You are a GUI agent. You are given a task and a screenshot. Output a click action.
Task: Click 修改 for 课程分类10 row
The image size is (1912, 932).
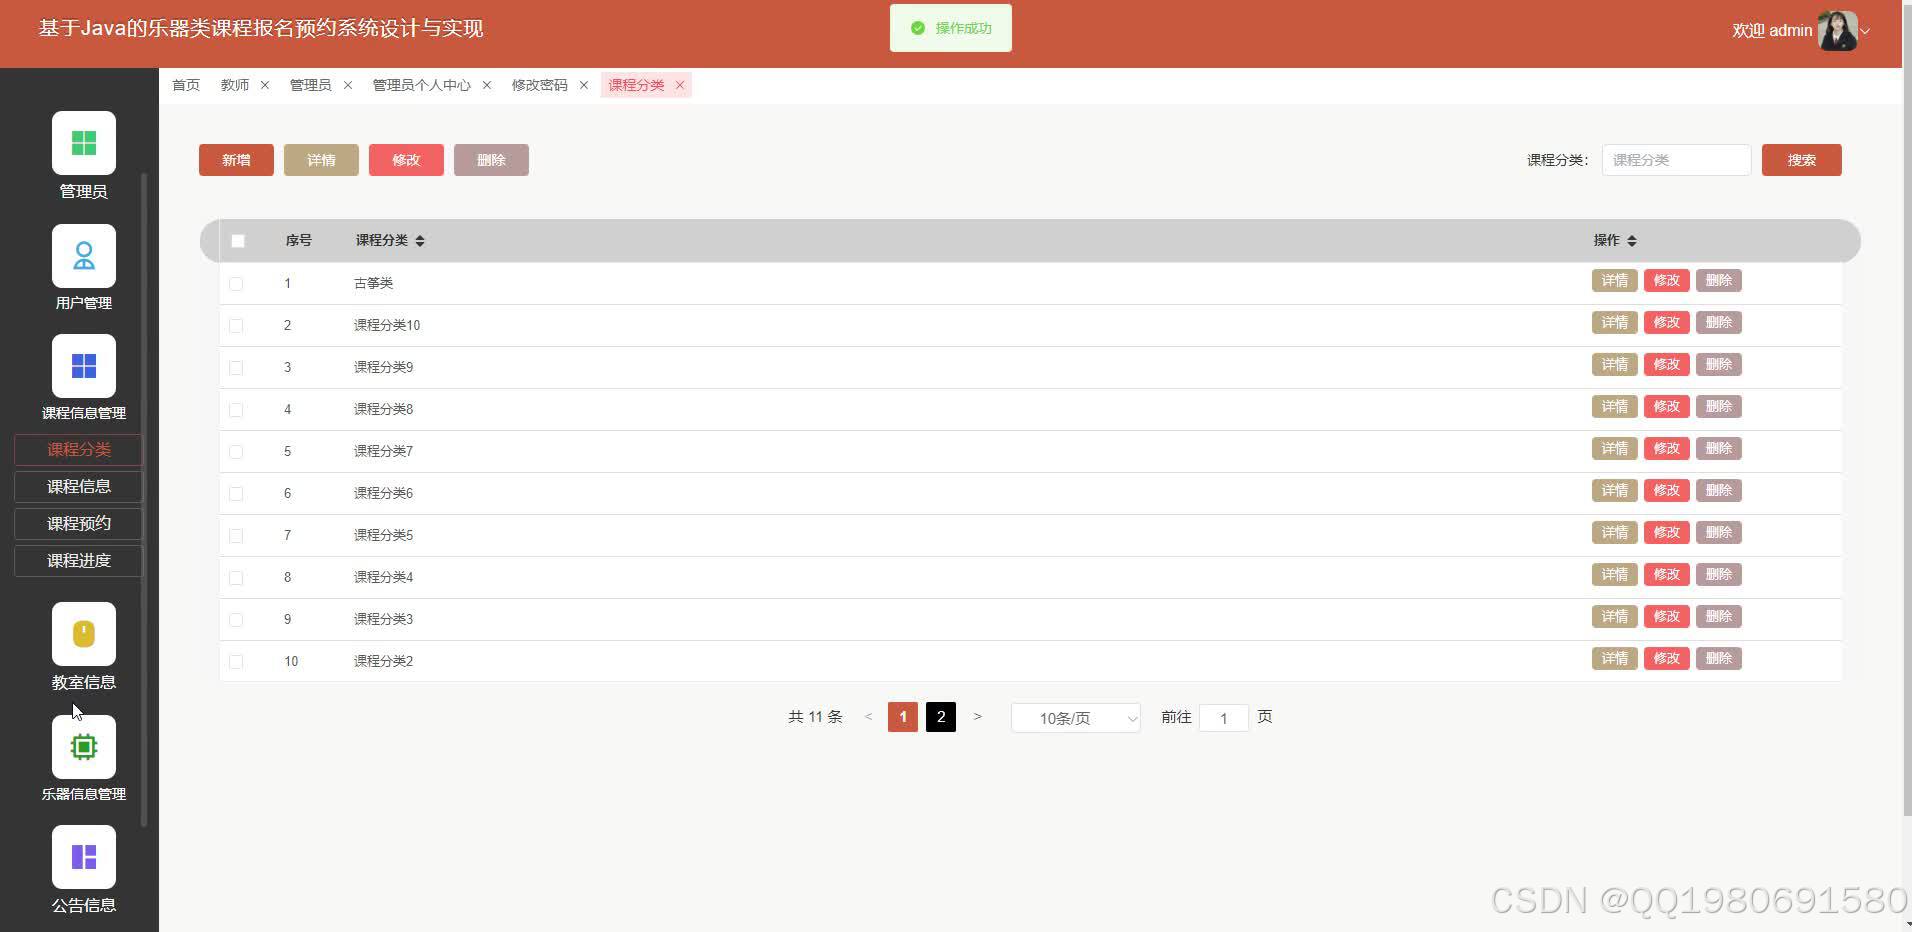(x=1666, y=323)
